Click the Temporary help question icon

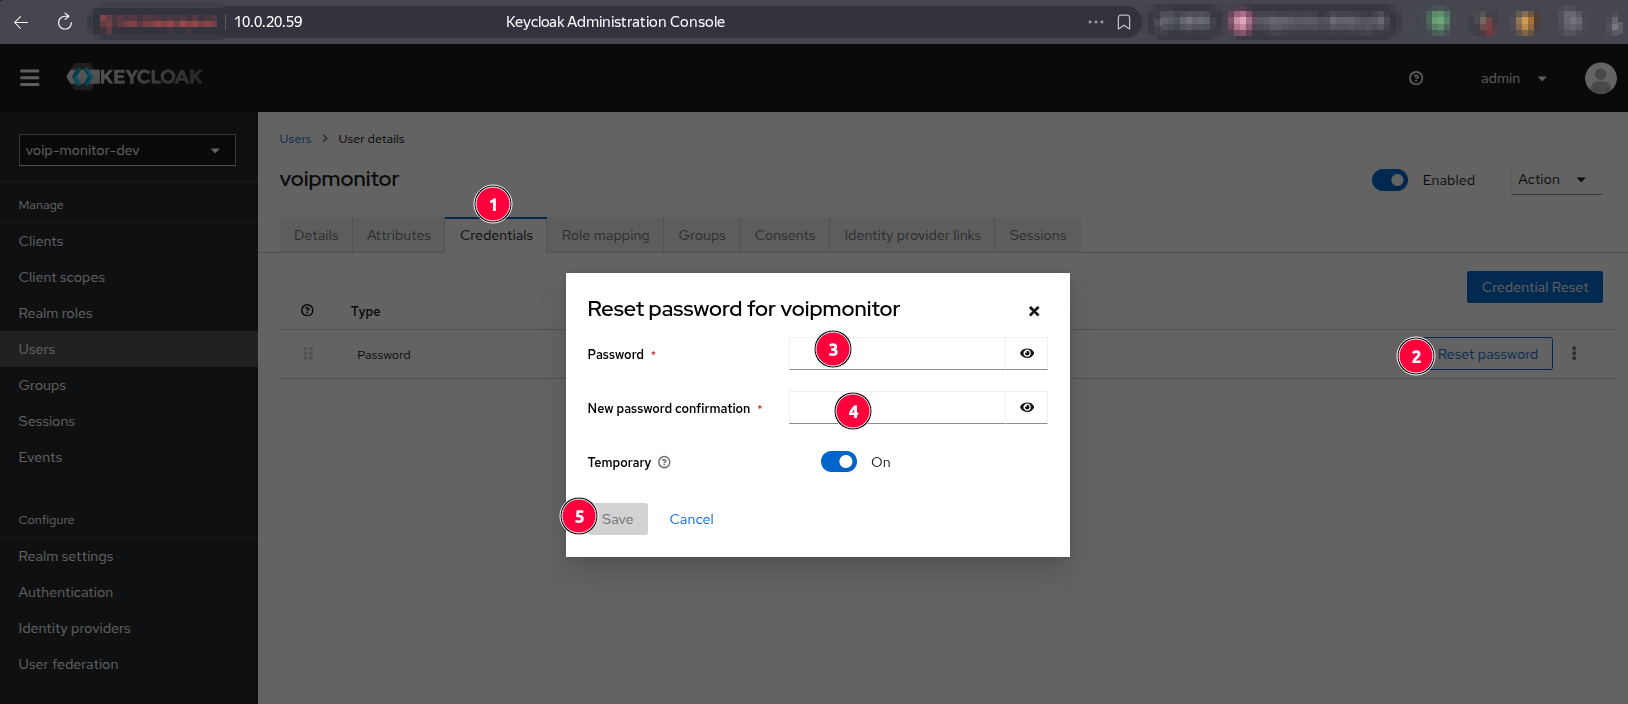point(664,462)
